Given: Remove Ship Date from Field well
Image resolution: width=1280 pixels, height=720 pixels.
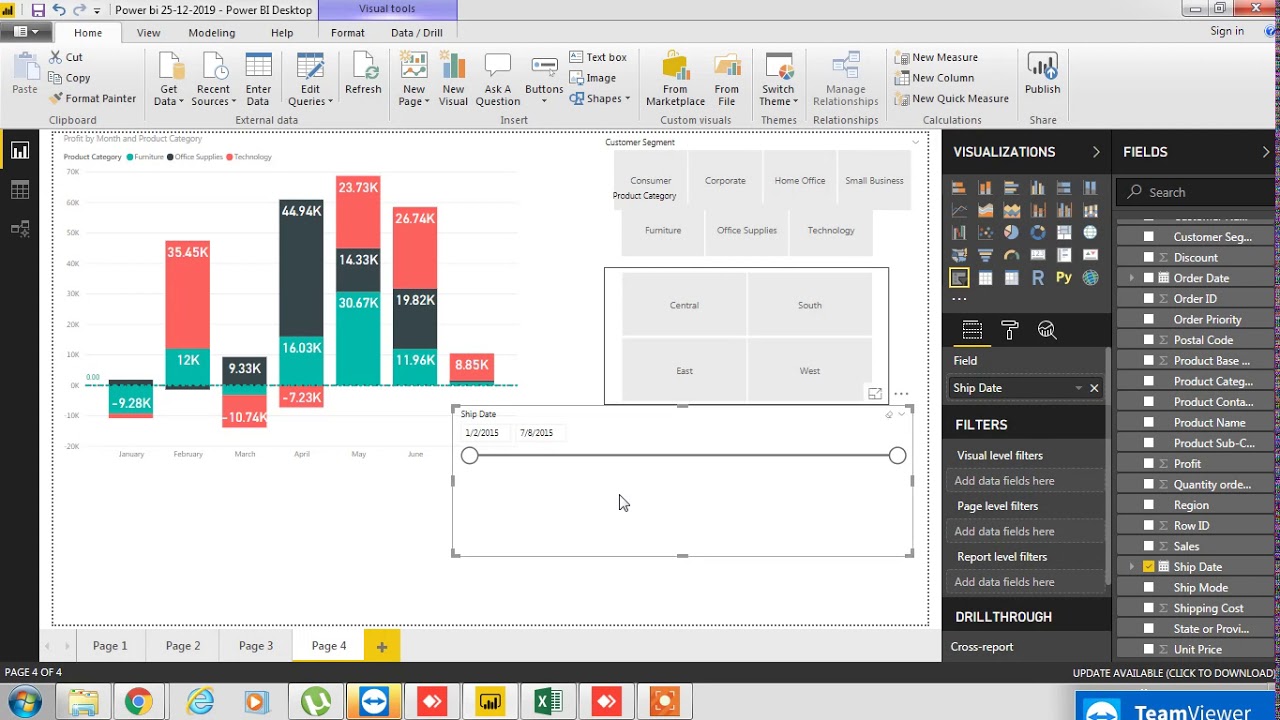Looking at the screenshot, I should click(1094, 388).
